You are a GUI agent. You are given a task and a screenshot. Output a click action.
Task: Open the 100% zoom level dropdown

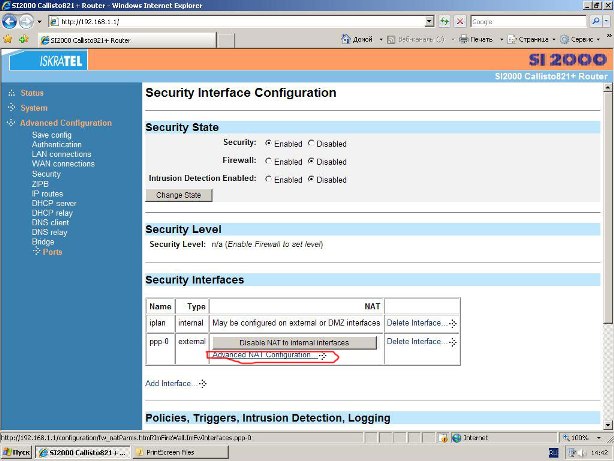(598, 437)
